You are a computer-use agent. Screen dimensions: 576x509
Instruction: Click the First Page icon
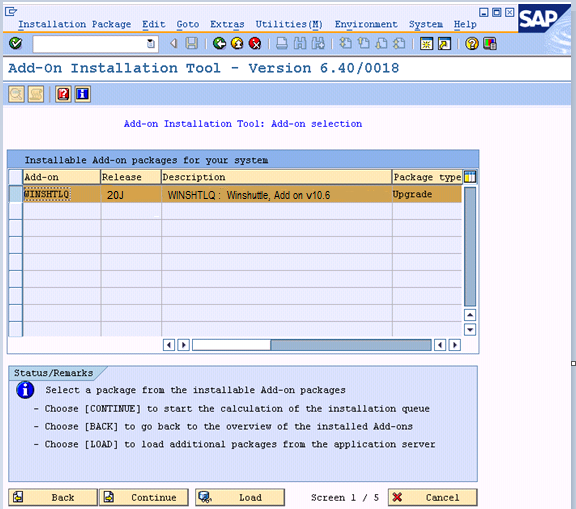[345, 44]
